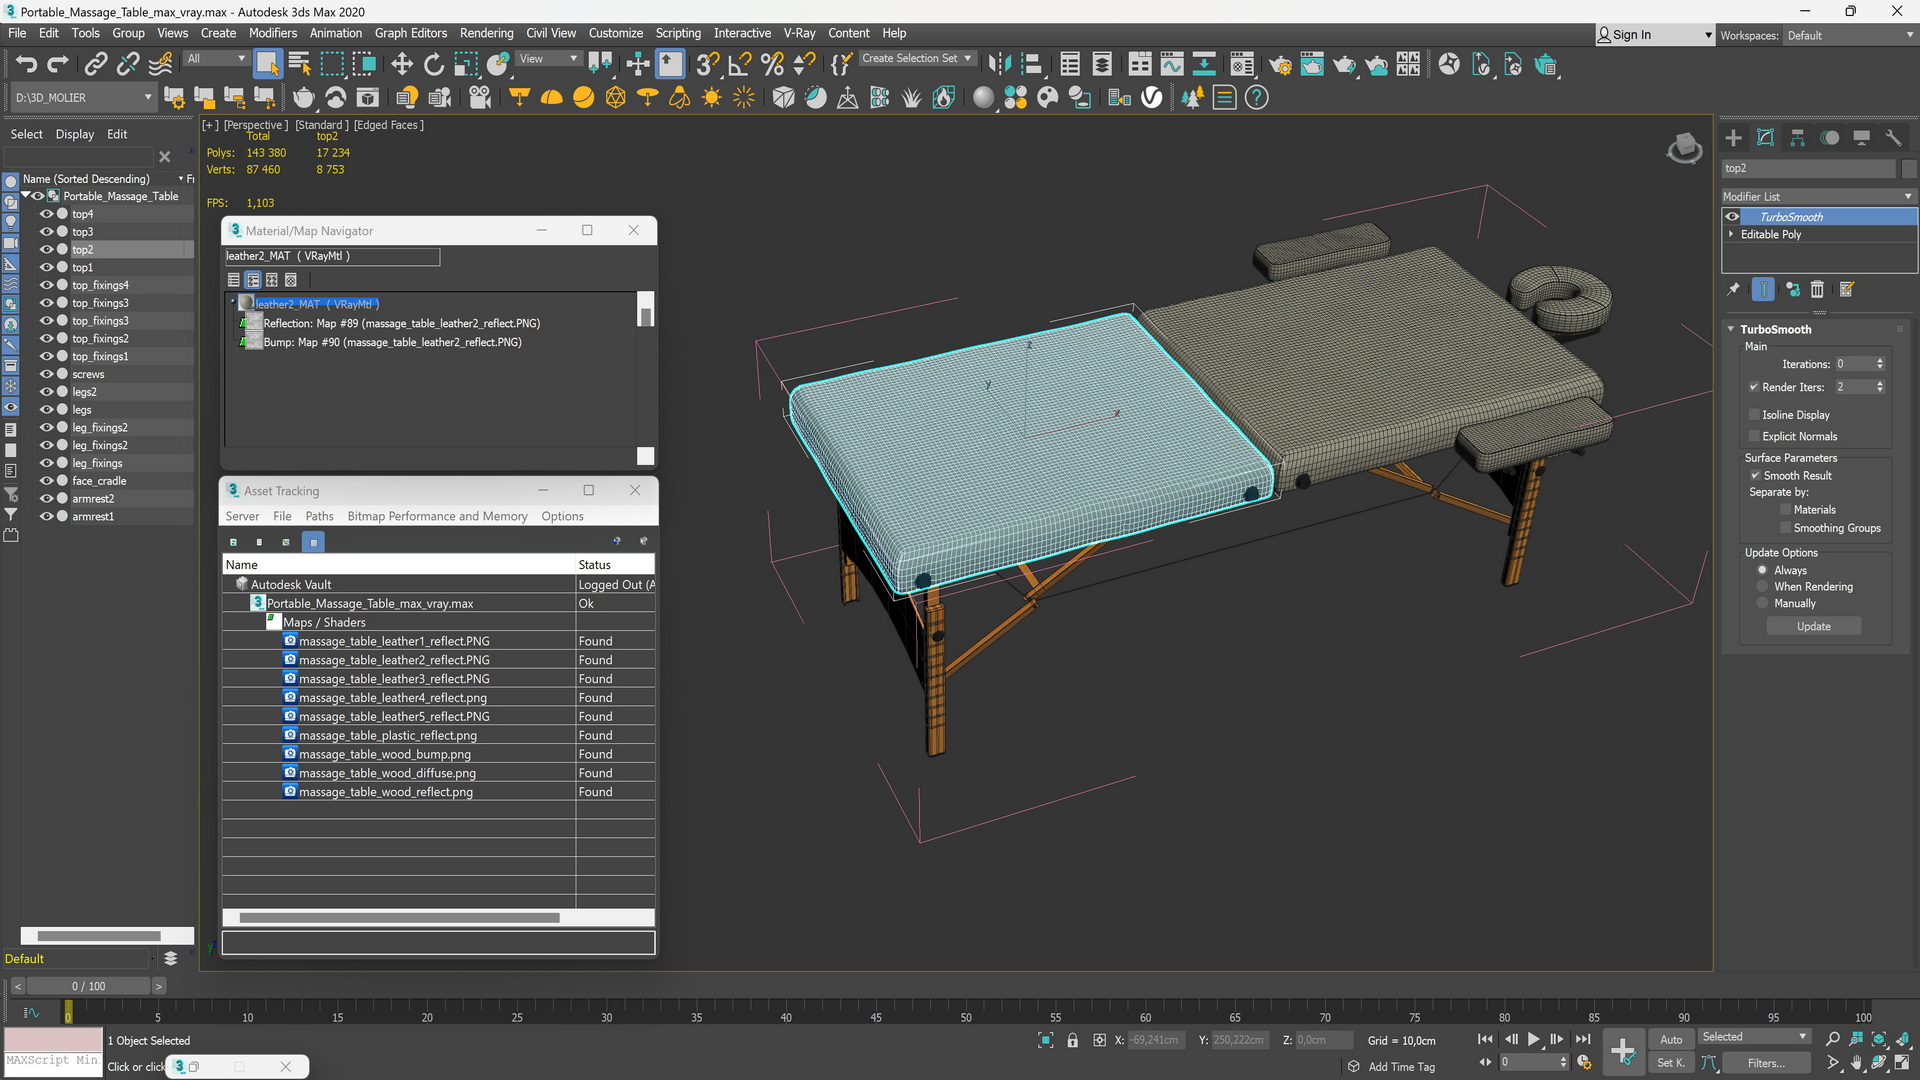Select the When Rendering radio button

pyautogui.click(x=1762, y=587)
